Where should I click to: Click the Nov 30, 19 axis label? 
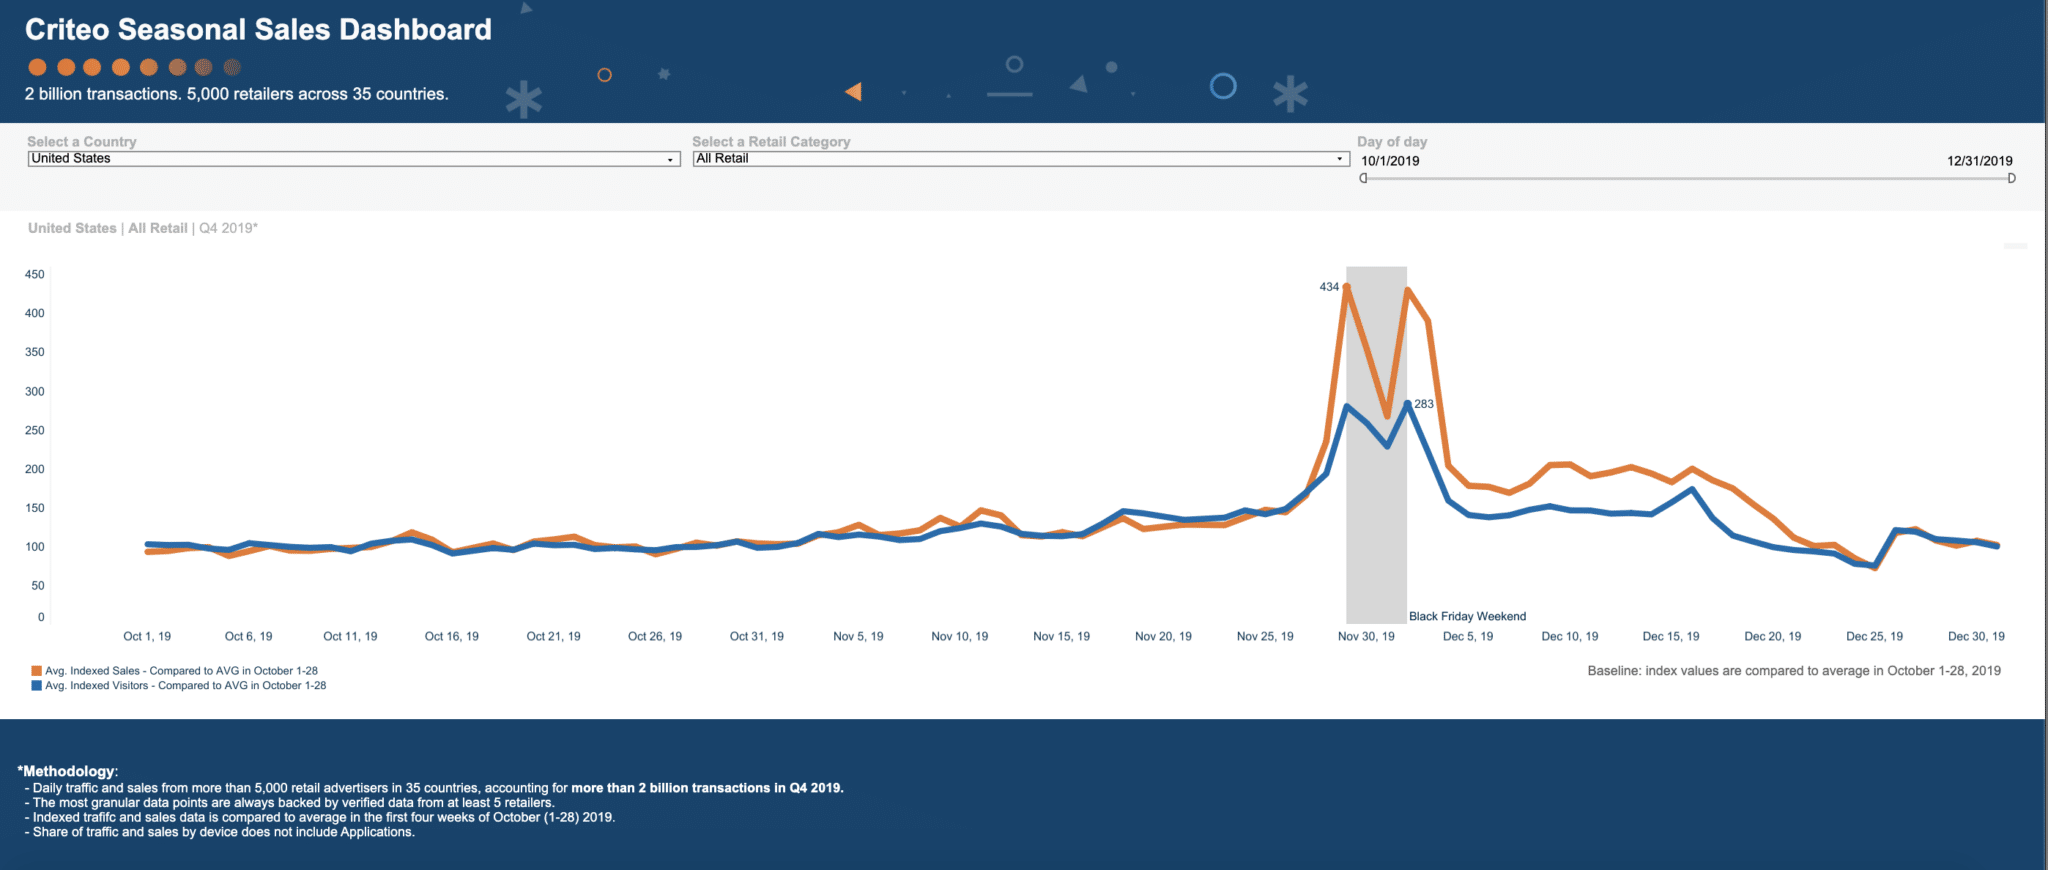pos(1366,636)
